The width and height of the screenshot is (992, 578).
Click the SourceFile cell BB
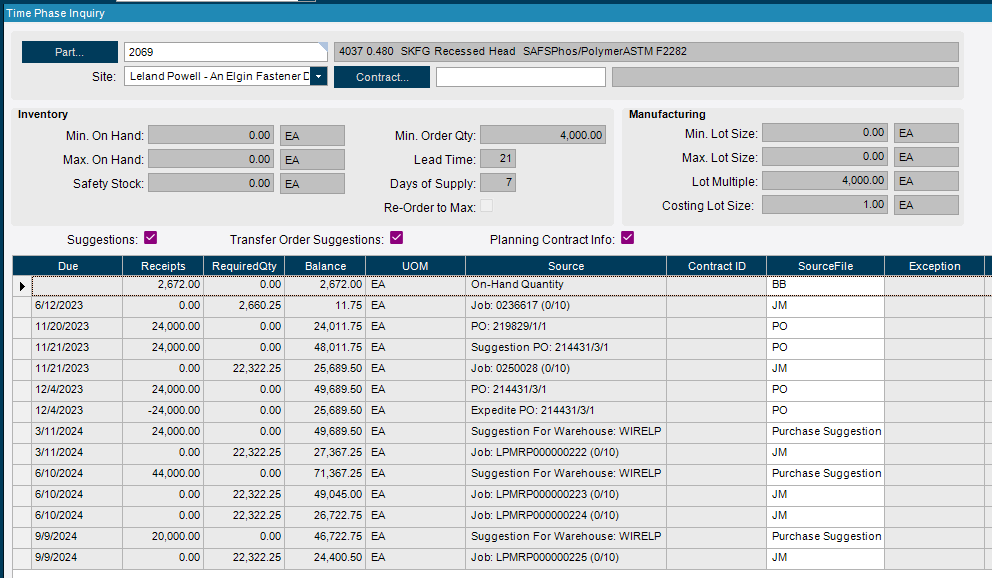coord(825,285)
